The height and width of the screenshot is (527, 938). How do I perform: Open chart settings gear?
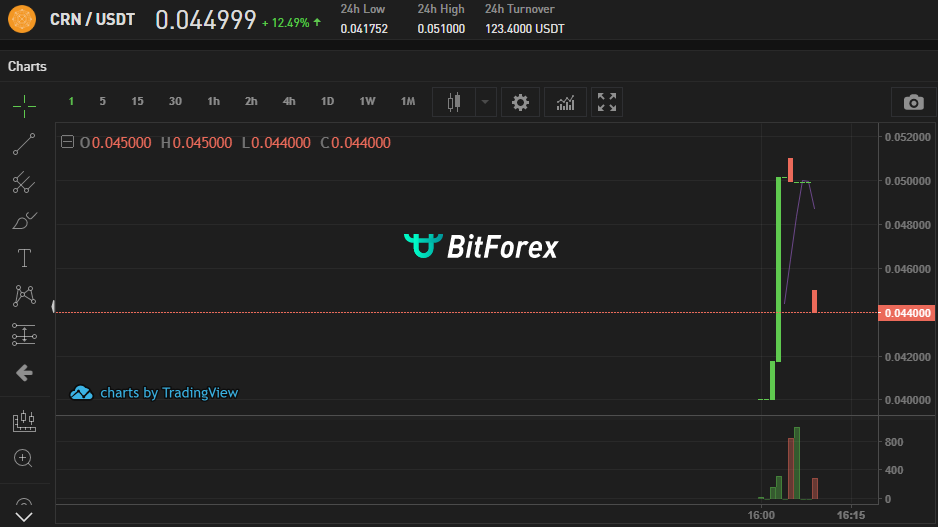click(520, 102)
